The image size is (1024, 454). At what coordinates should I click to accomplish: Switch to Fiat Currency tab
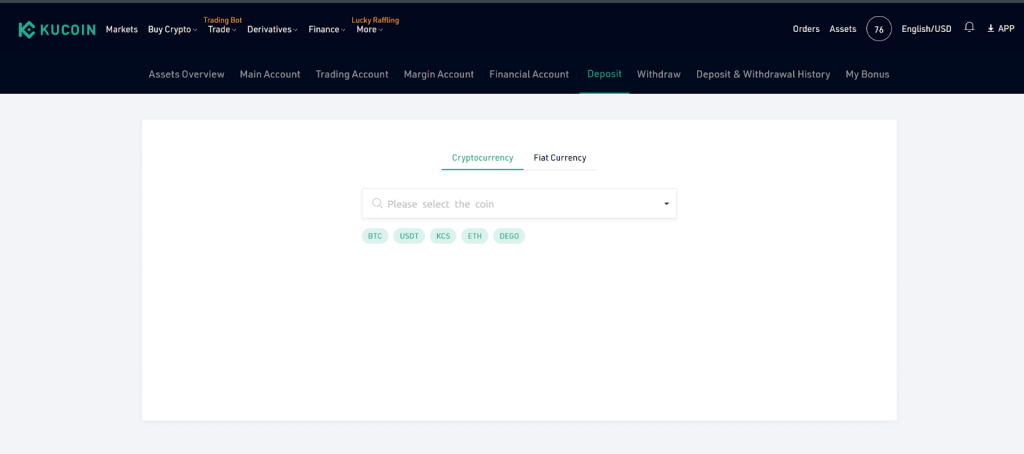[560, 158]
